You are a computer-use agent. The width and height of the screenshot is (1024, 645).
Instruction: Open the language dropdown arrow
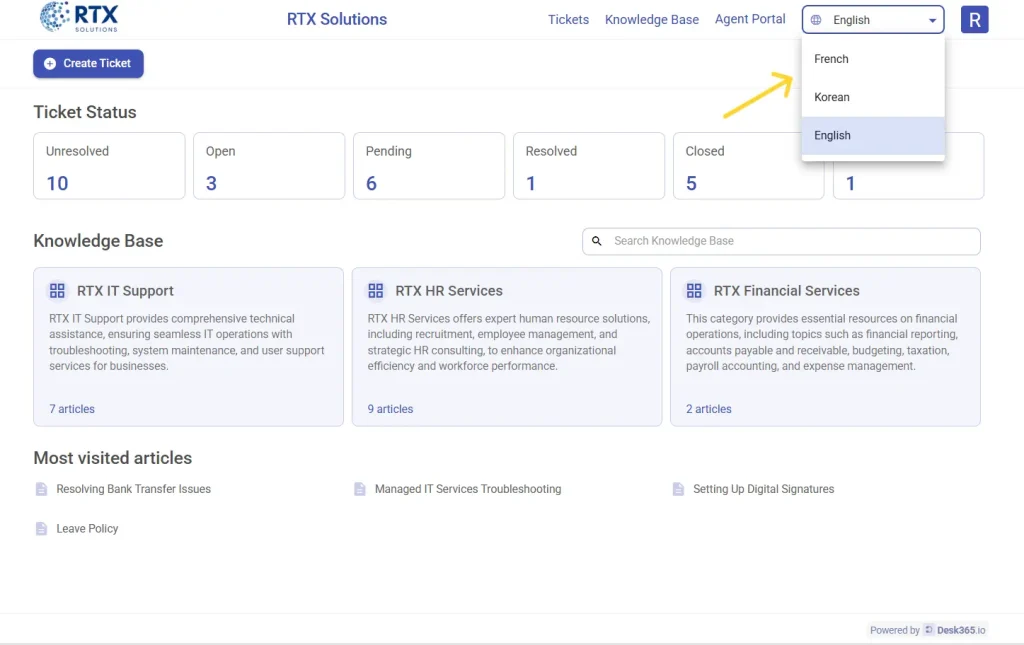(932, 19)
